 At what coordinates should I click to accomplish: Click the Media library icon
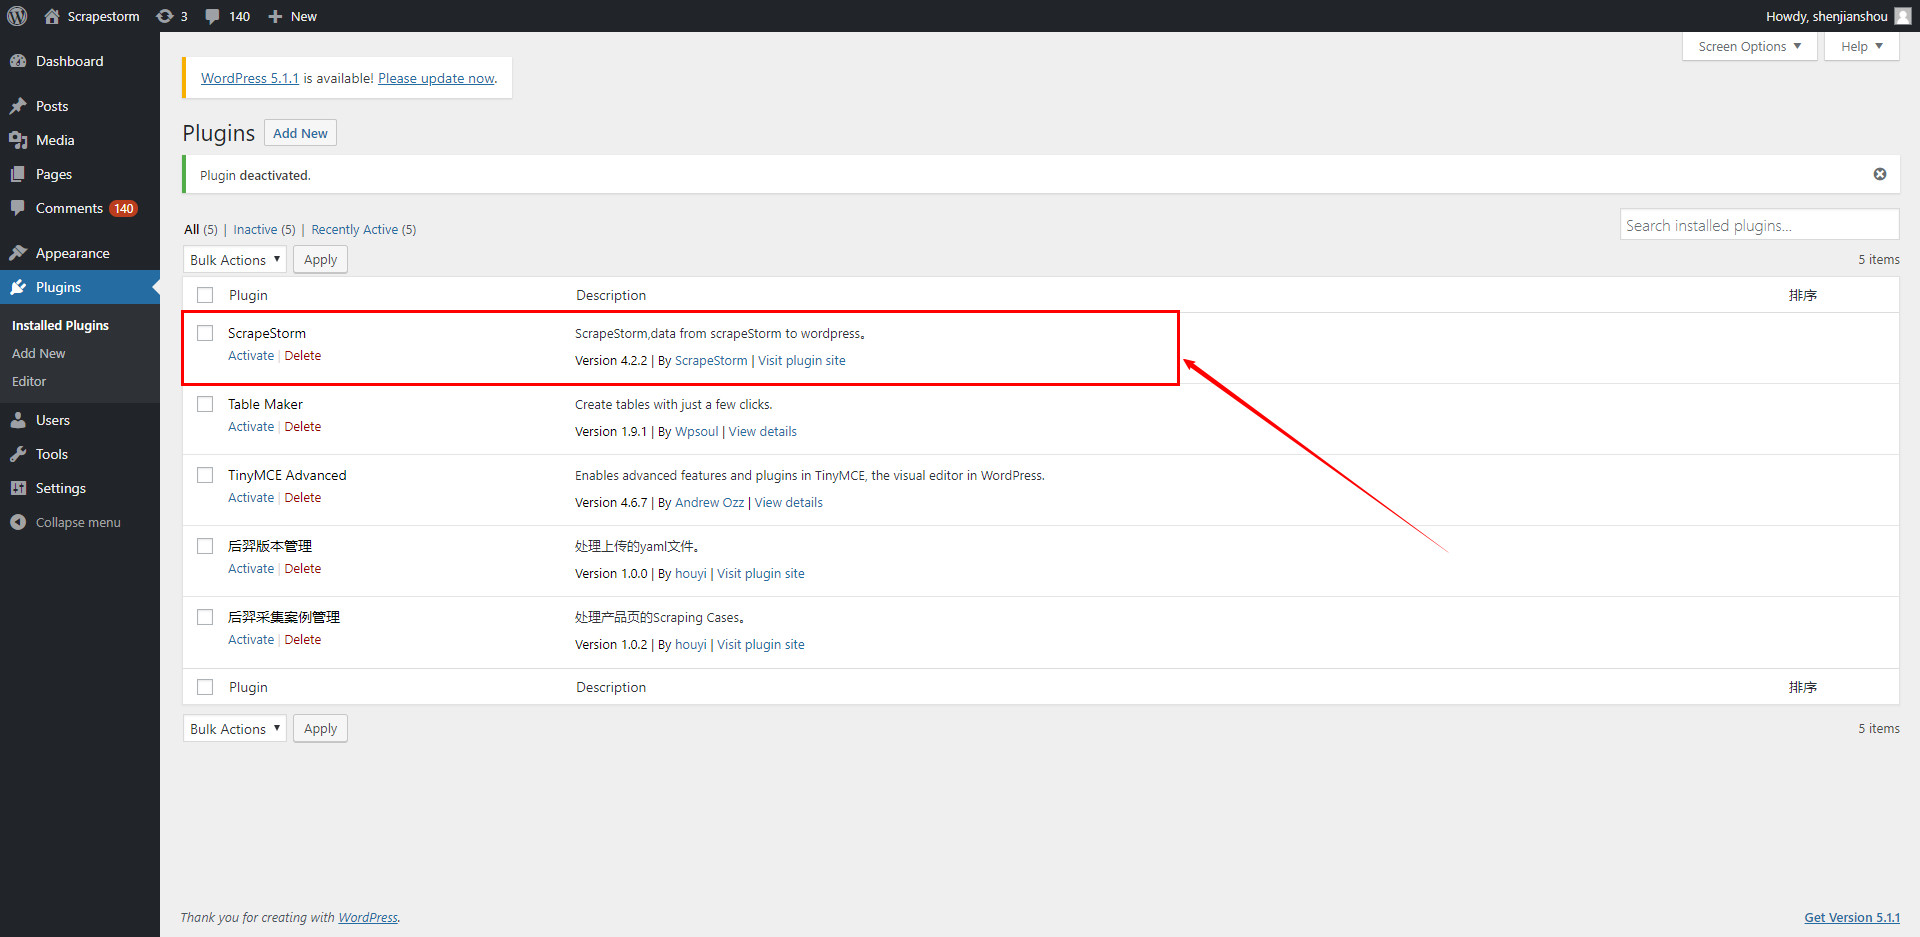(x=18, y=140)
